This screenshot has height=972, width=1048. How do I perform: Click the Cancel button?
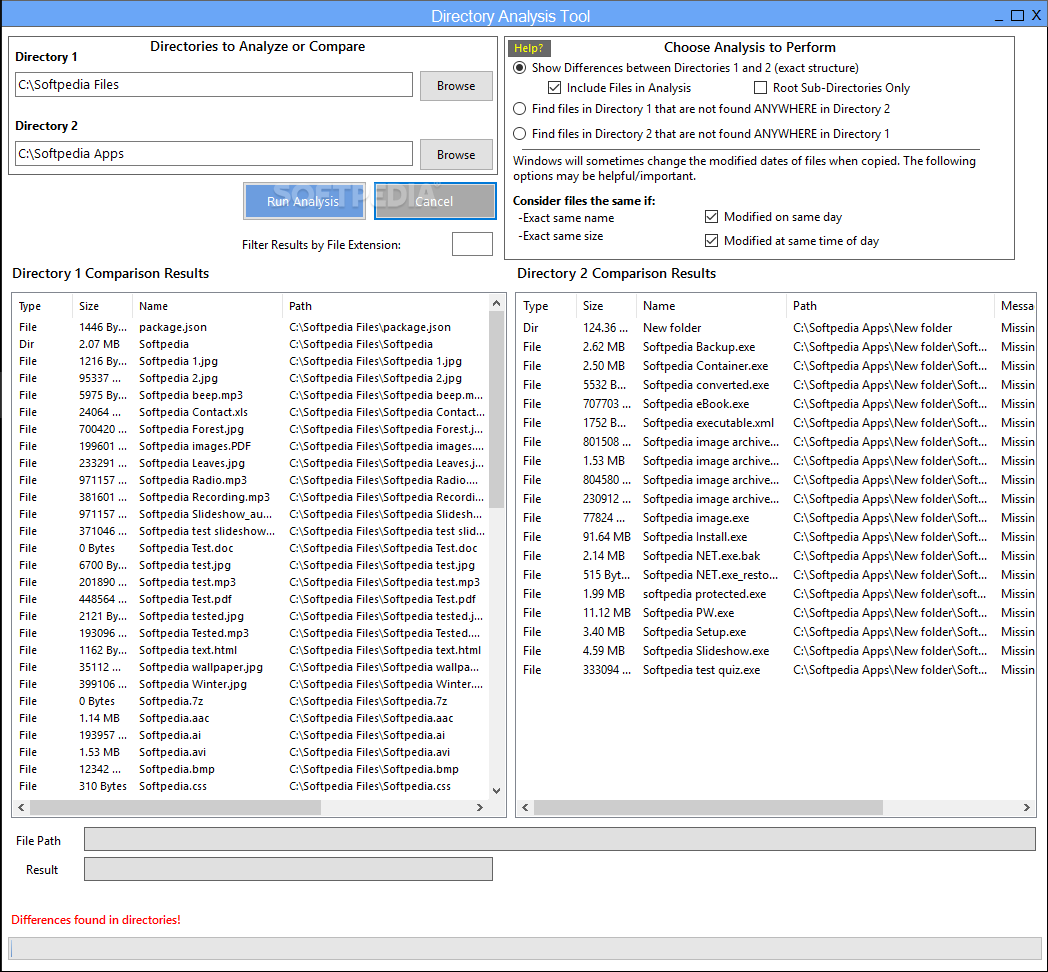[434, 201]
